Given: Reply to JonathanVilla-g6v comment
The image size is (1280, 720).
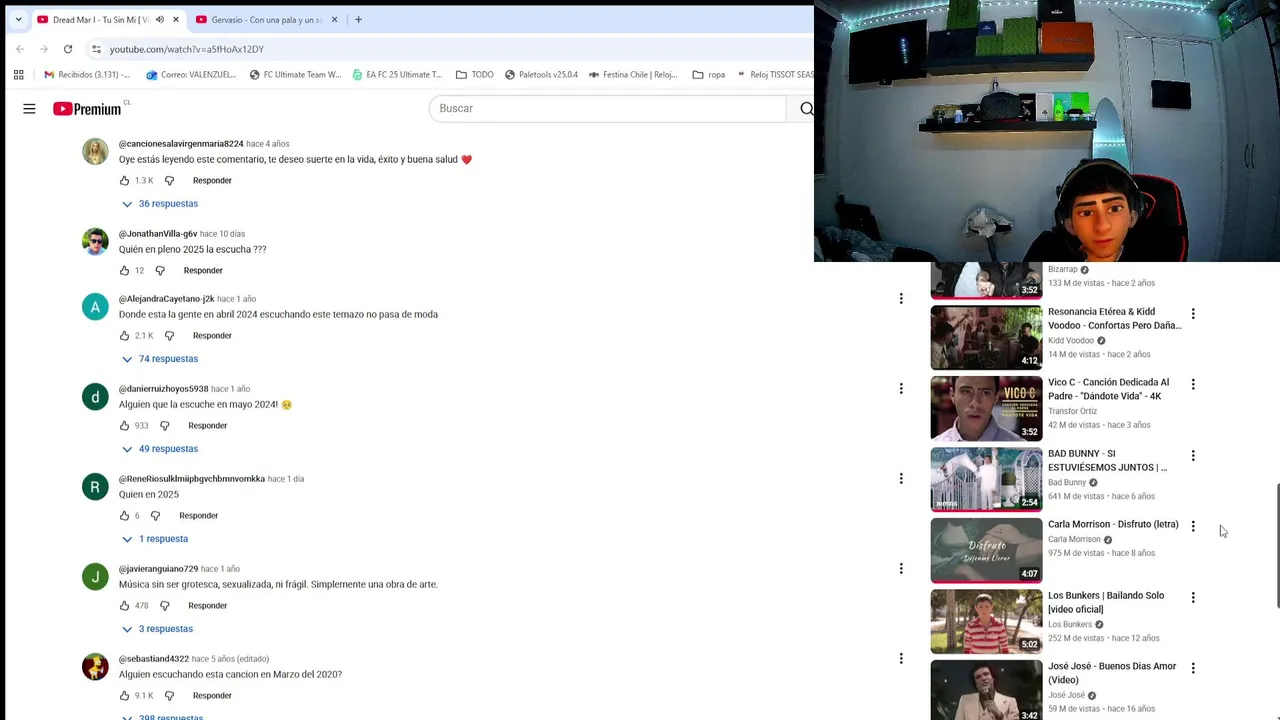Looking at the screenshot, I should pos(203,271).
